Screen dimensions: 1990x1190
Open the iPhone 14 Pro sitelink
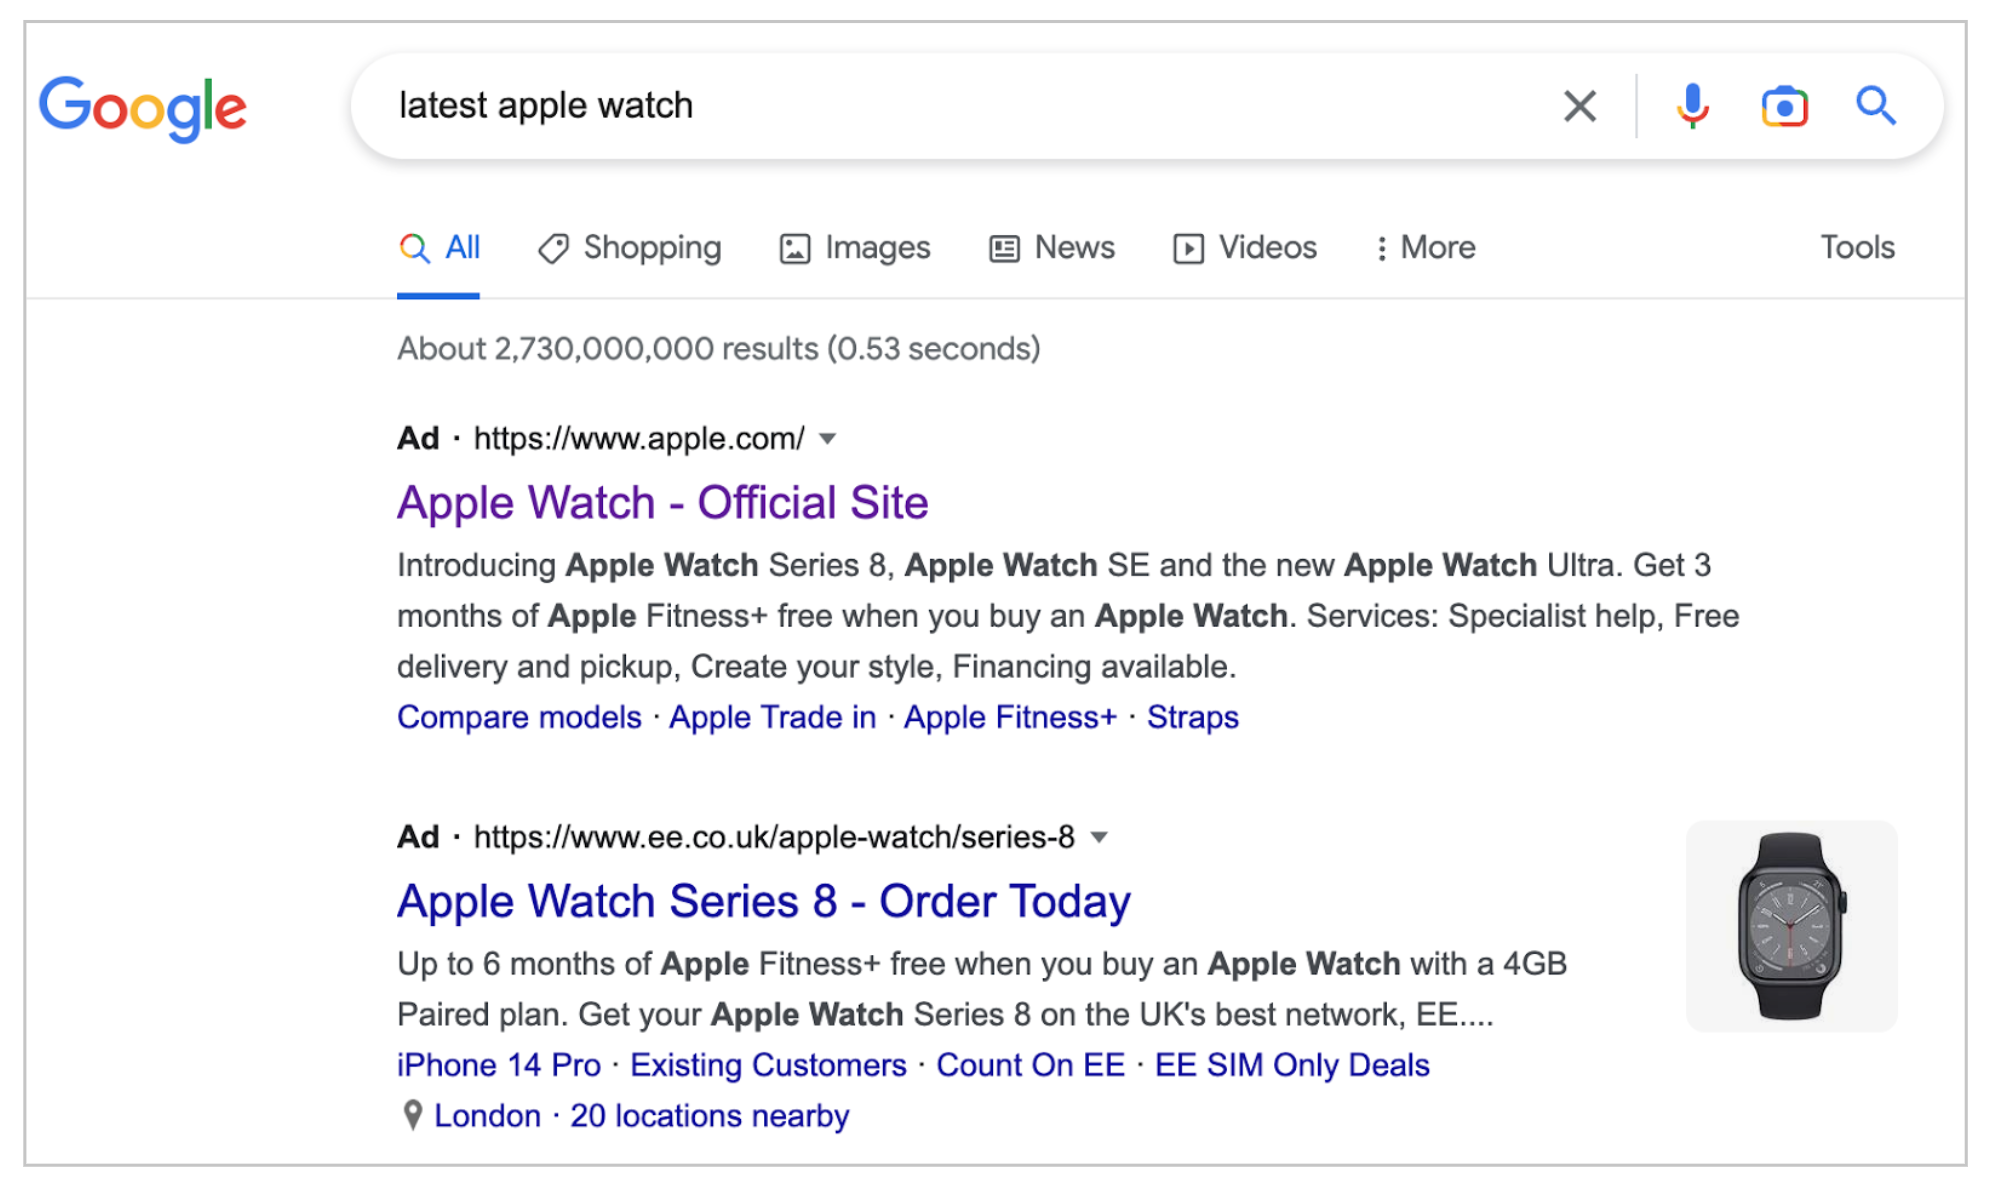point(499,1065)
